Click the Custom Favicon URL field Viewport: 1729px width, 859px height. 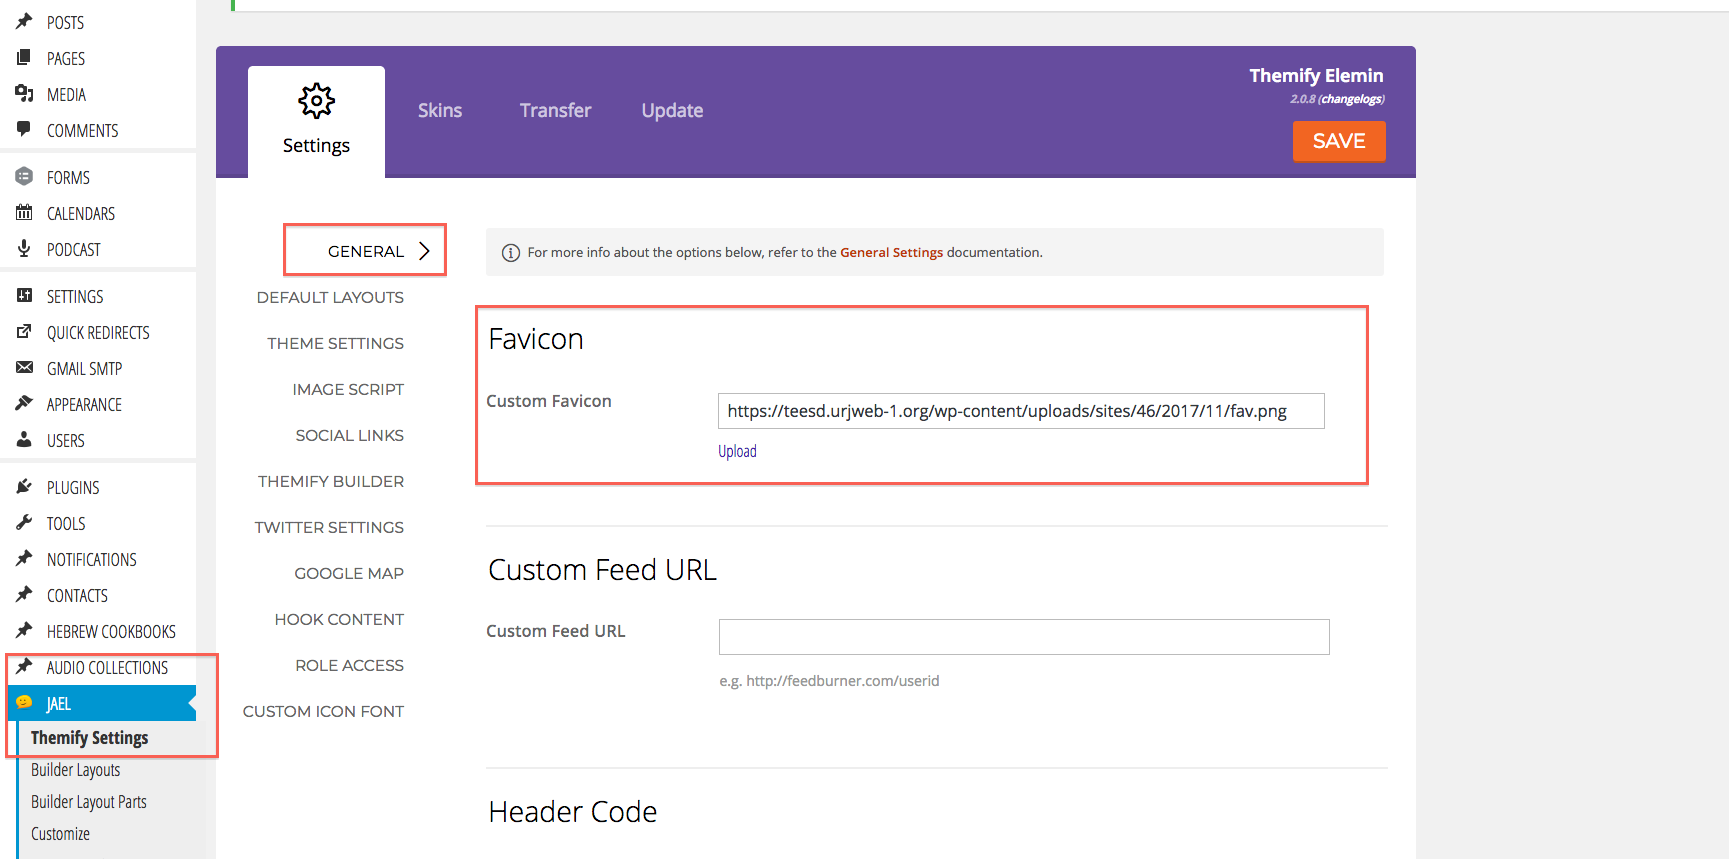(1020, 411)
